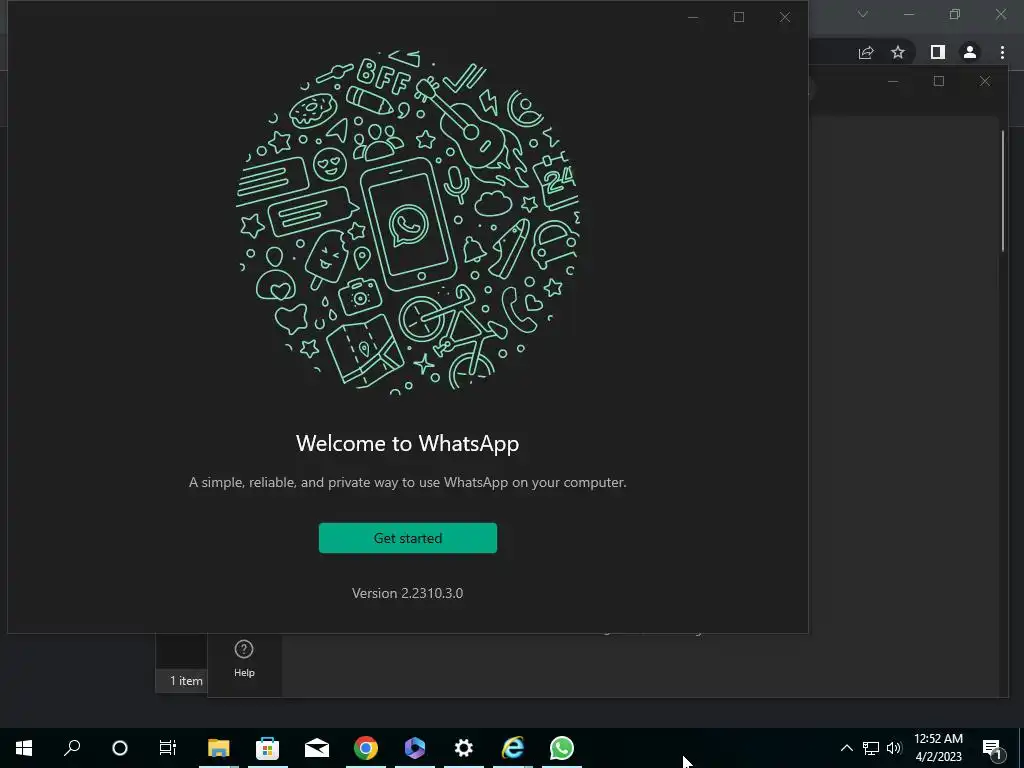This screenshot has height=768, width=1024.
Task: Maximize the WhatsApp window
Action: [x=739, y=17]
